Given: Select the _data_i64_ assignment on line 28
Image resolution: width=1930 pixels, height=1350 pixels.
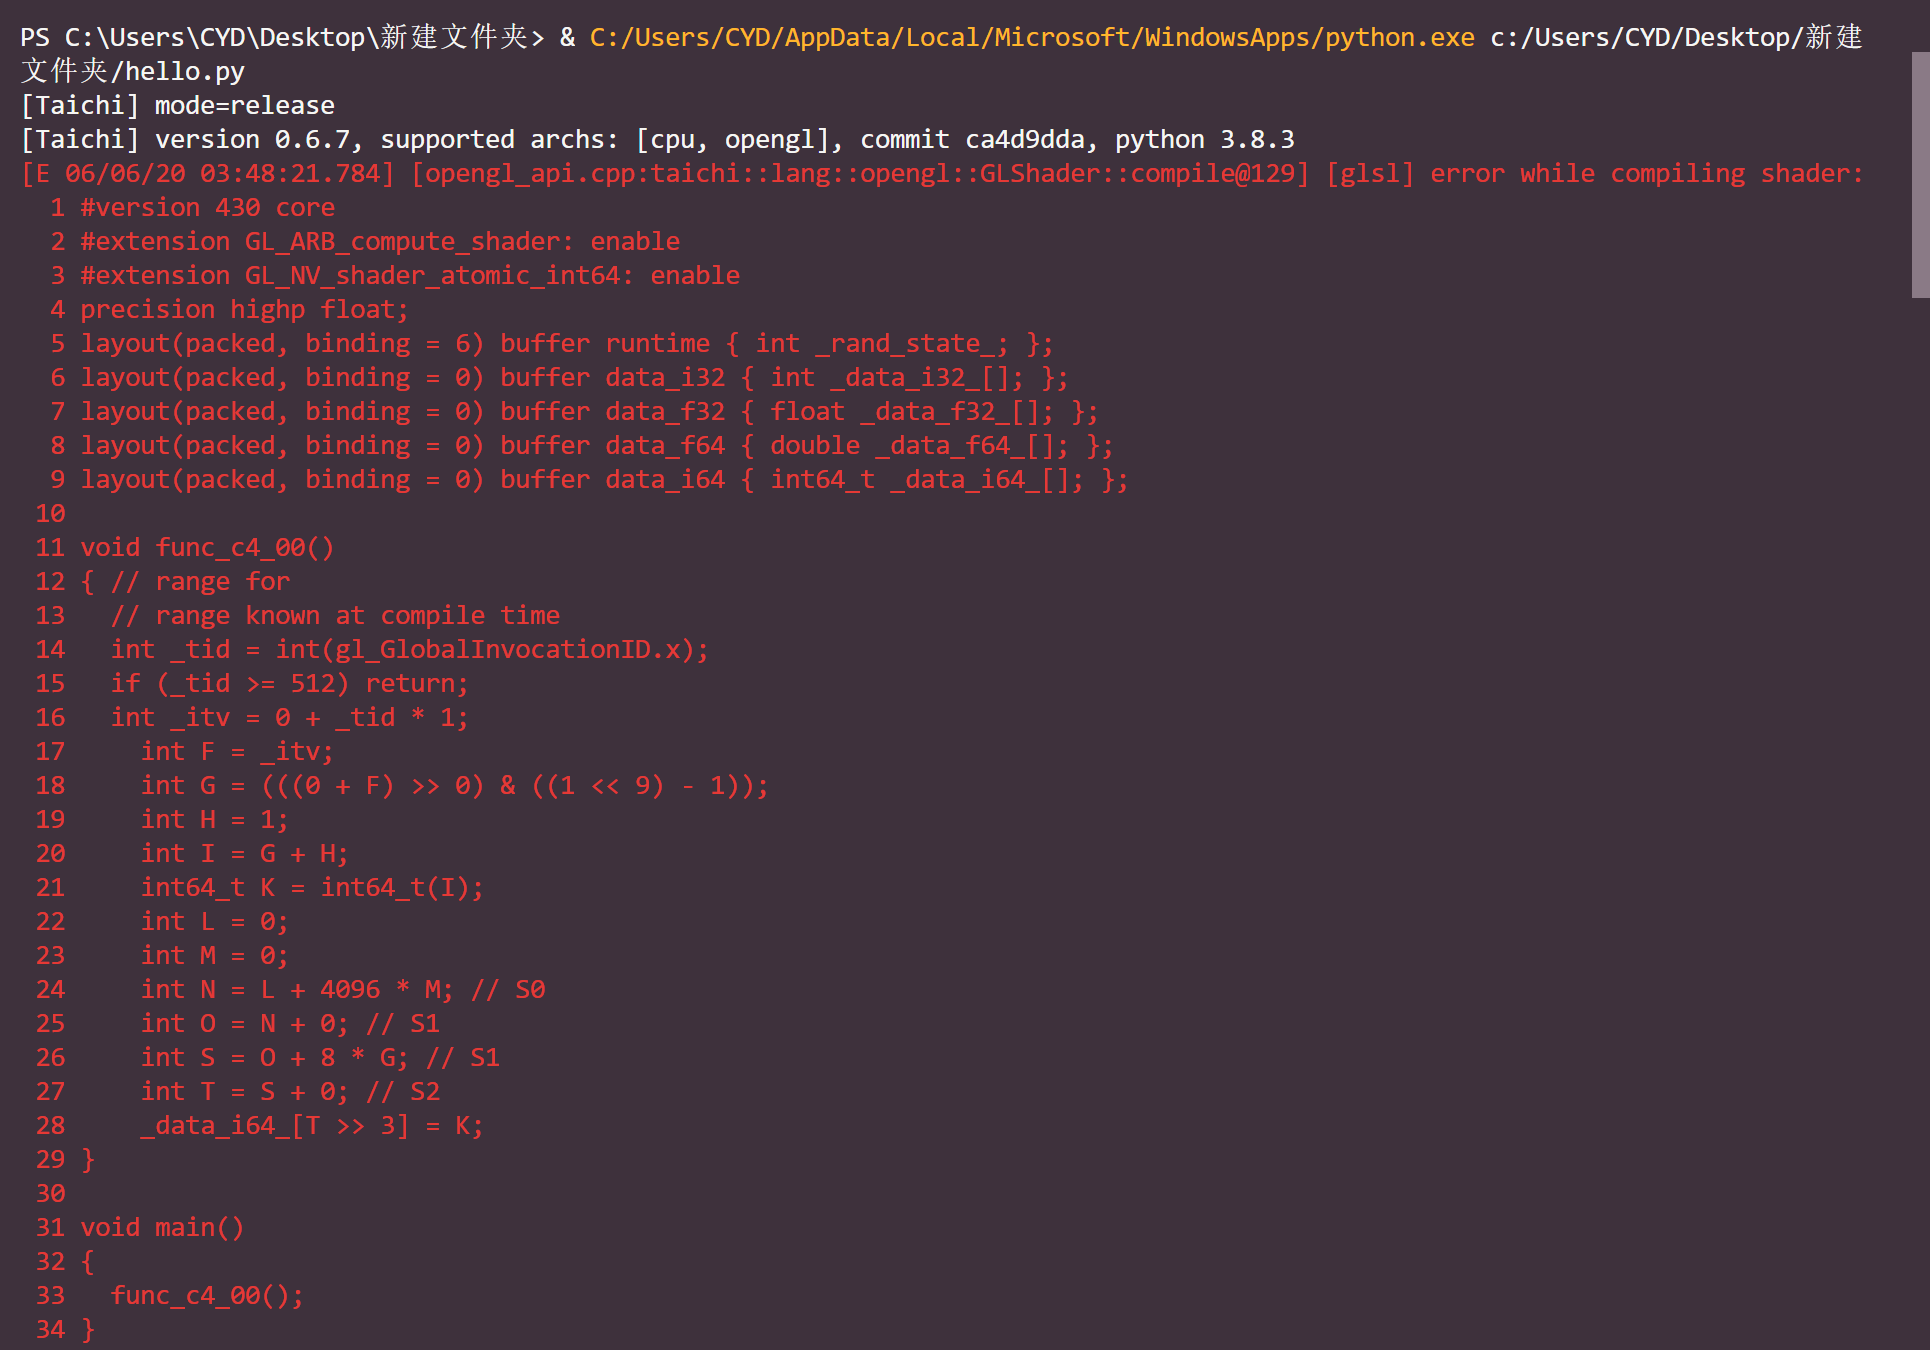Looking at the screenshot, I should (310, 1125).
